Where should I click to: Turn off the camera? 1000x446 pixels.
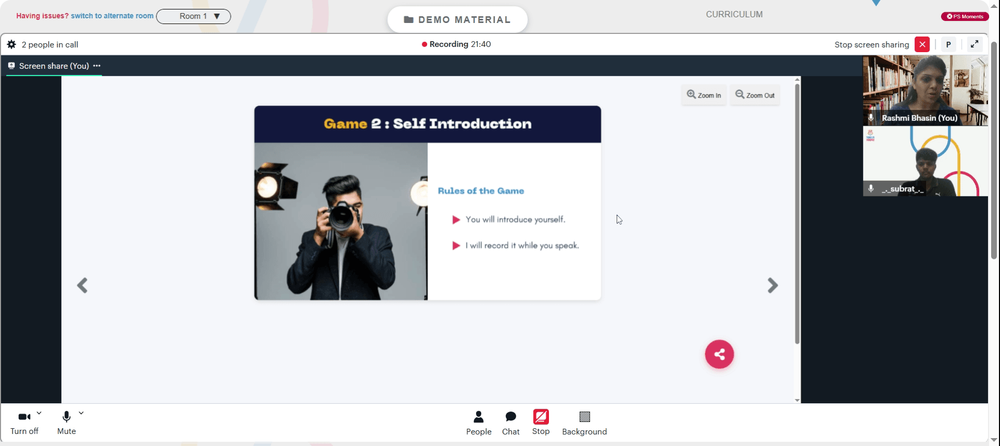click(x=24, y=422)
